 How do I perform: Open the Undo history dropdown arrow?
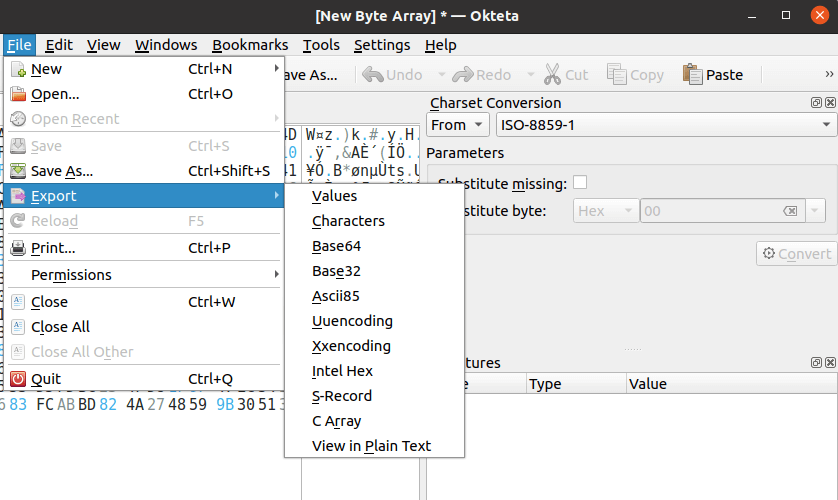[441, 75]
